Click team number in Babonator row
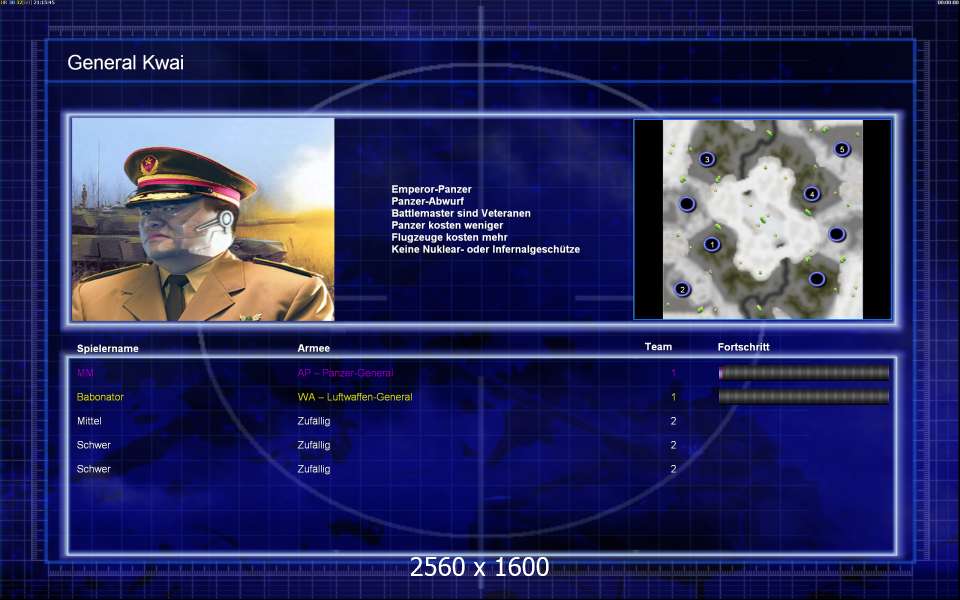Viewport: 960px width, 600px height. point(673,397)
